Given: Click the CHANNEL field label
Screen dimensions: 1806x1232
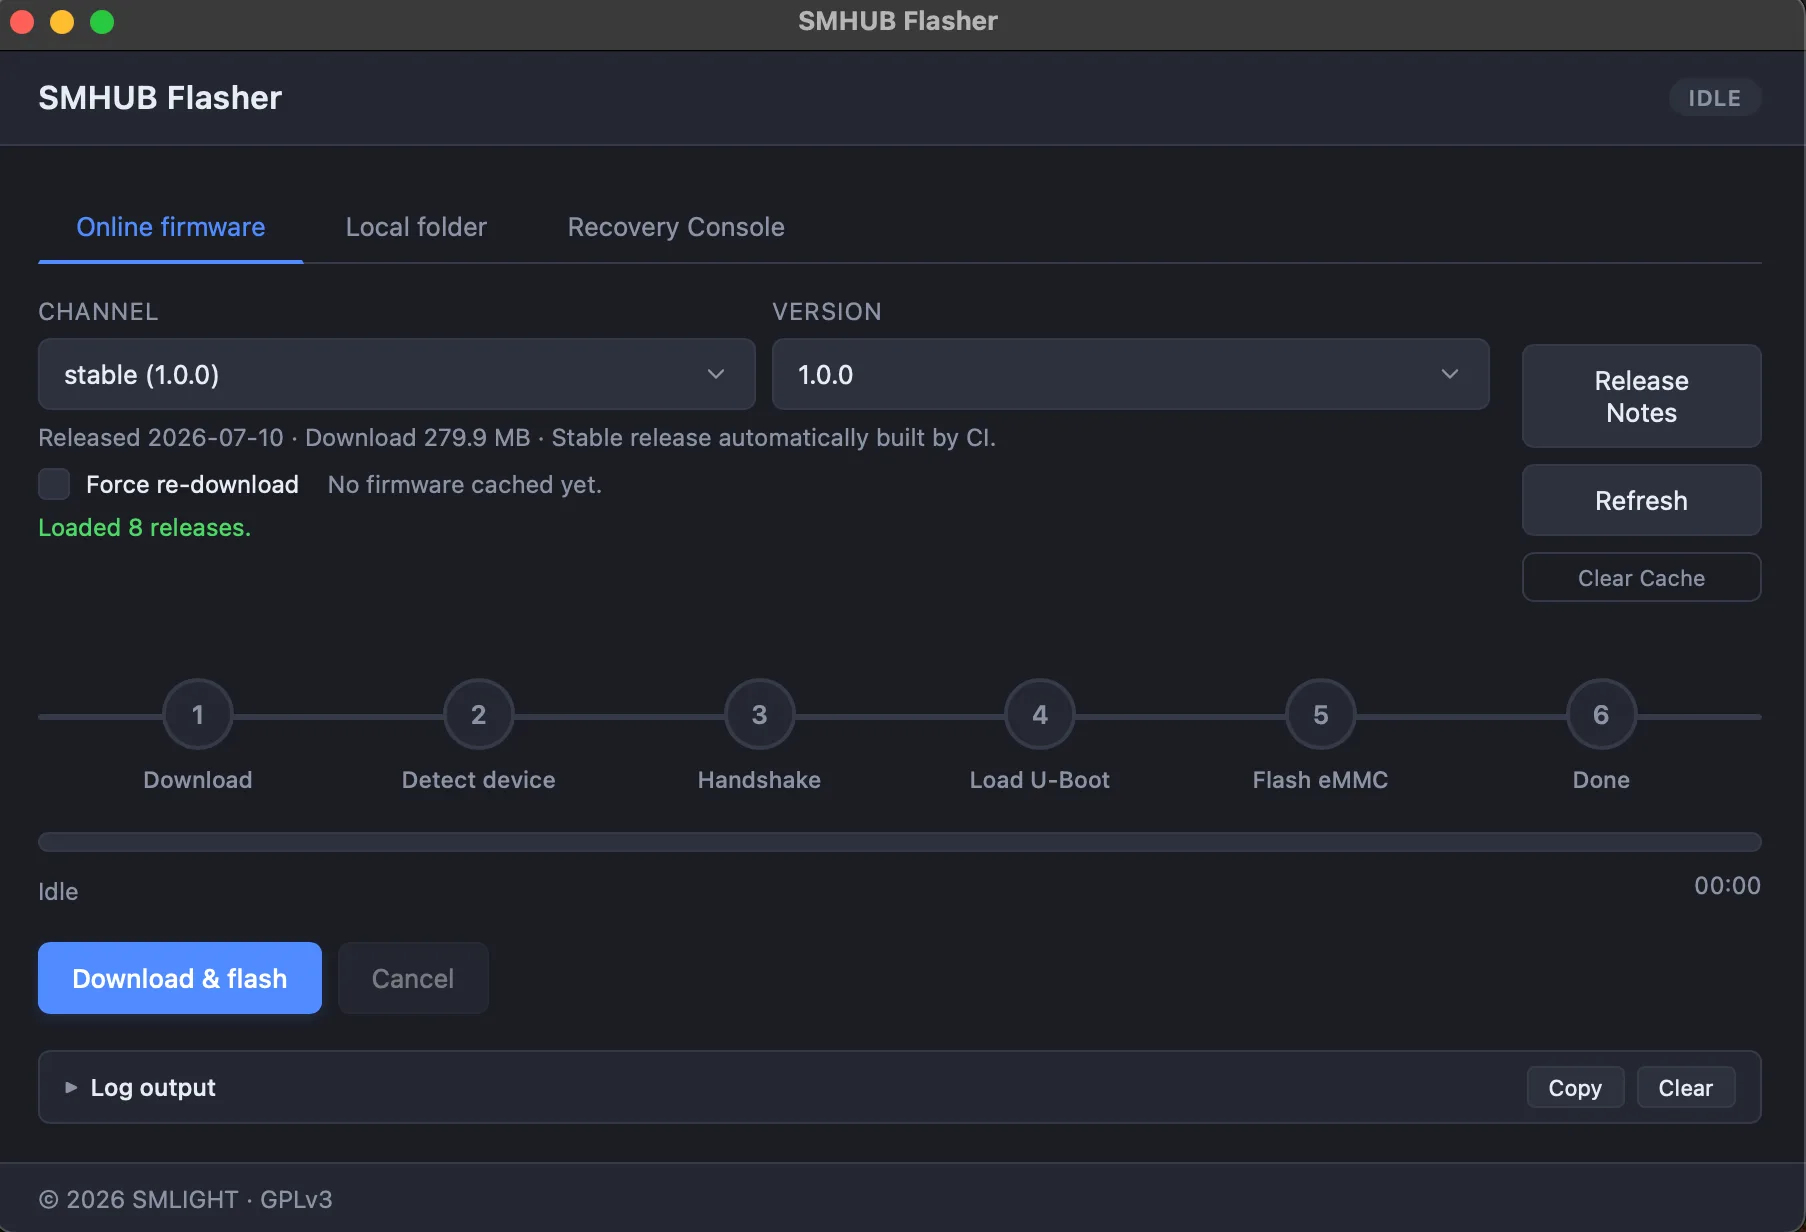Looking at the screenshot, I should click(x=98, y=312).
